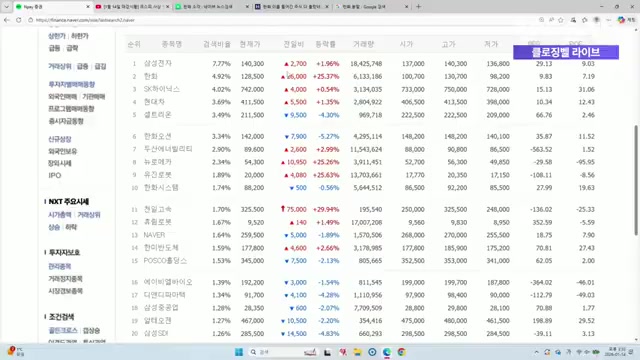
Task: Open 외국인매매 in the sidebar
Action: pyautogui.click(x=62, y=97)
